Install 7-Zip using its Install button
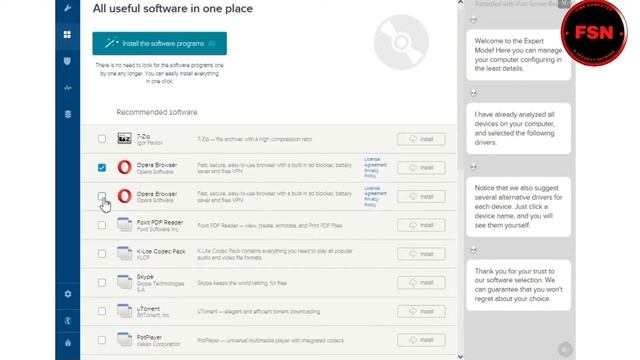 (421, 139)
